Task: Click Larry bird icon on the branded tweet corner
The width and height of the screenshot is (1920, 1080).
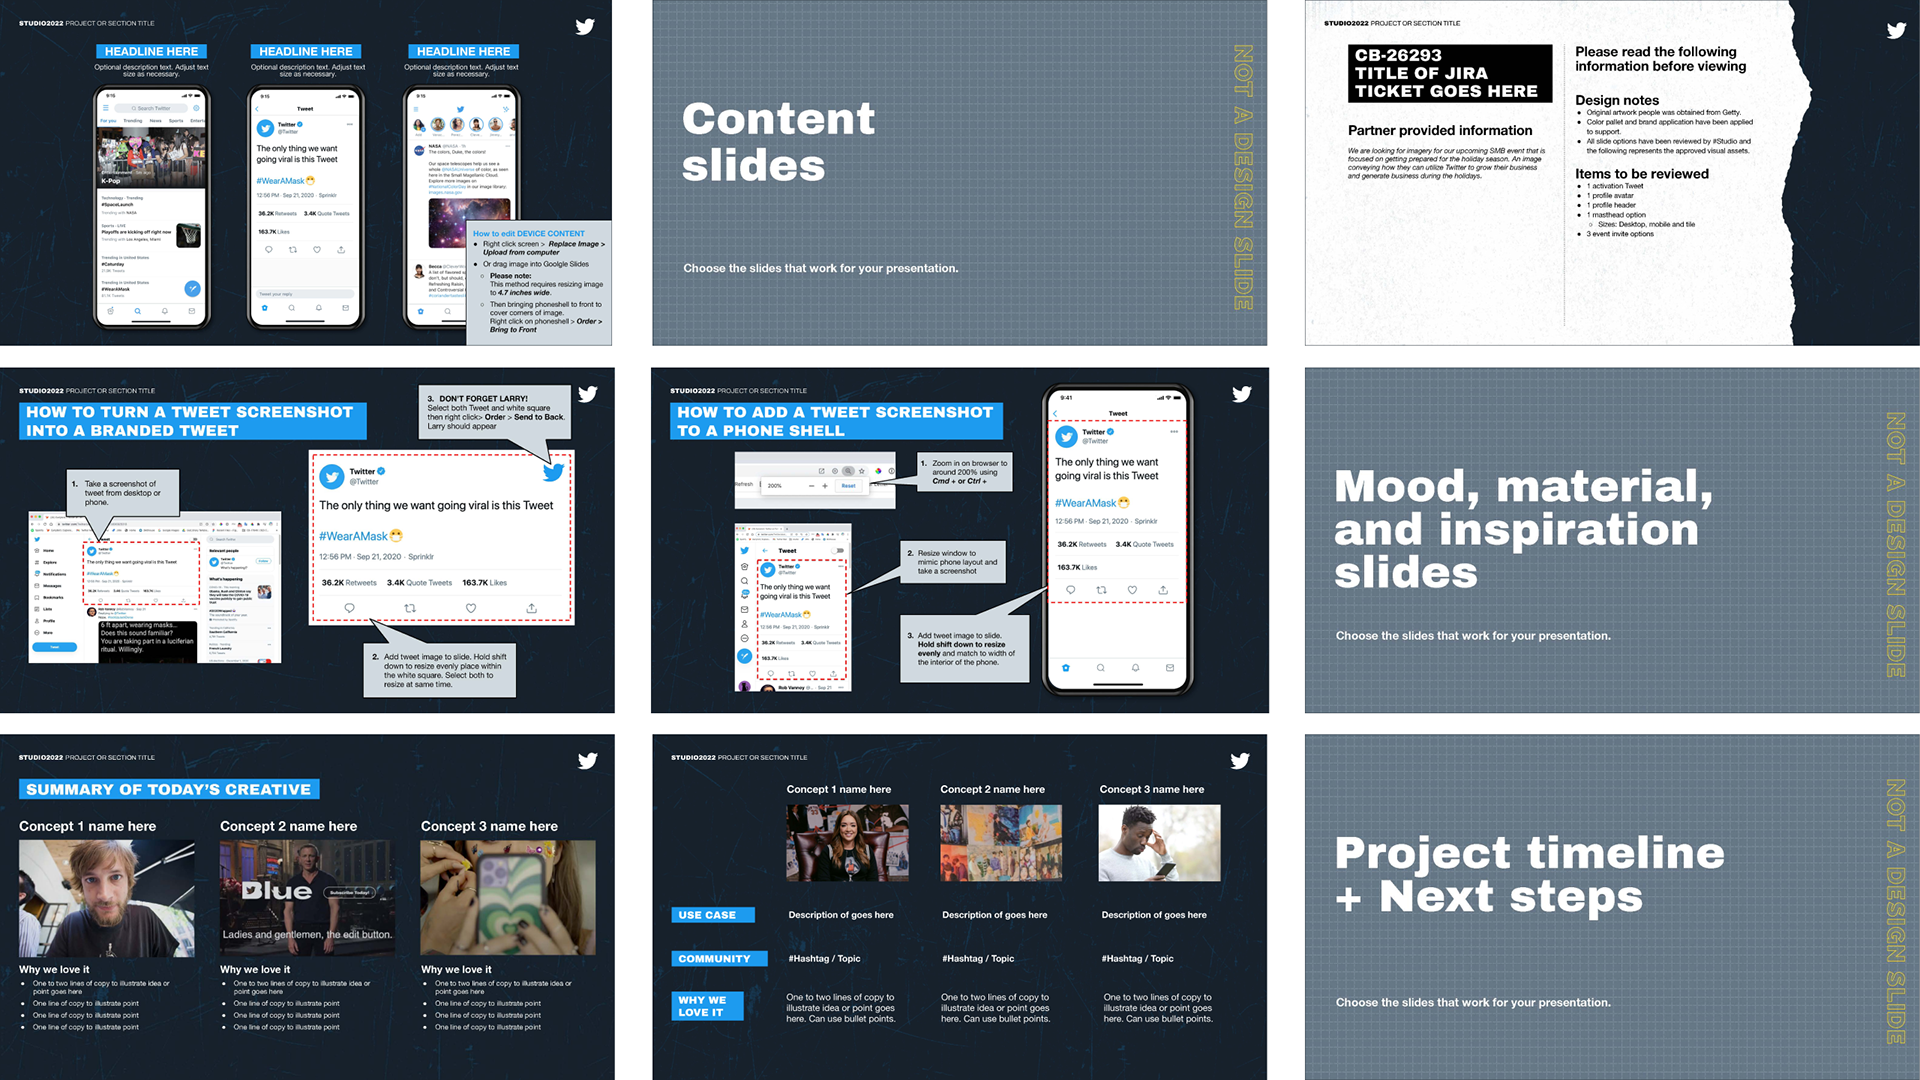Action: [x=553, y=472]
